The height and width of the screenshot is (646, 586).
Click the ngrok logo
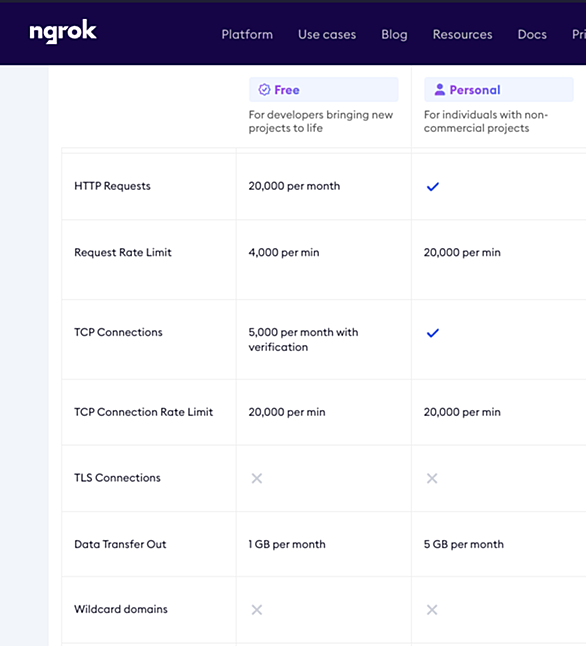click(x=63, y=31)
